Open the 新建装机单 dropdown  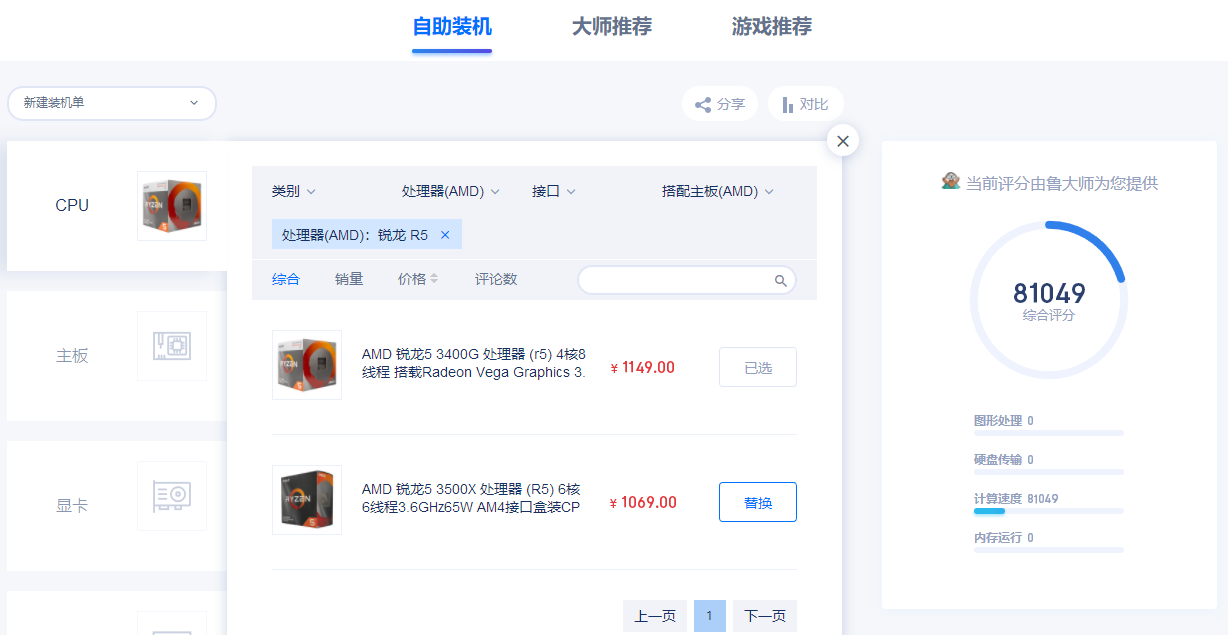(112, 103)
